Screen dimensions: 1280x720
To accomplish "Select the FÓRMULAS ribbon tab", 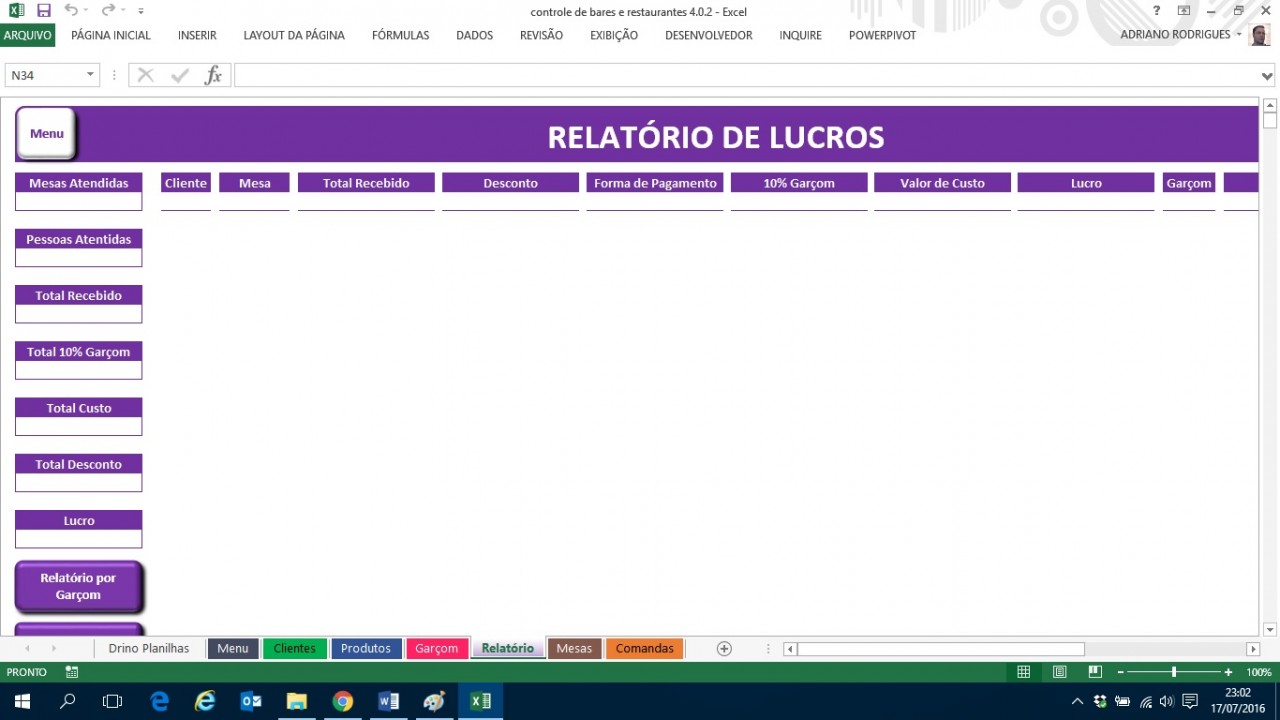I will pyautogui.click(x=400, y=35).
